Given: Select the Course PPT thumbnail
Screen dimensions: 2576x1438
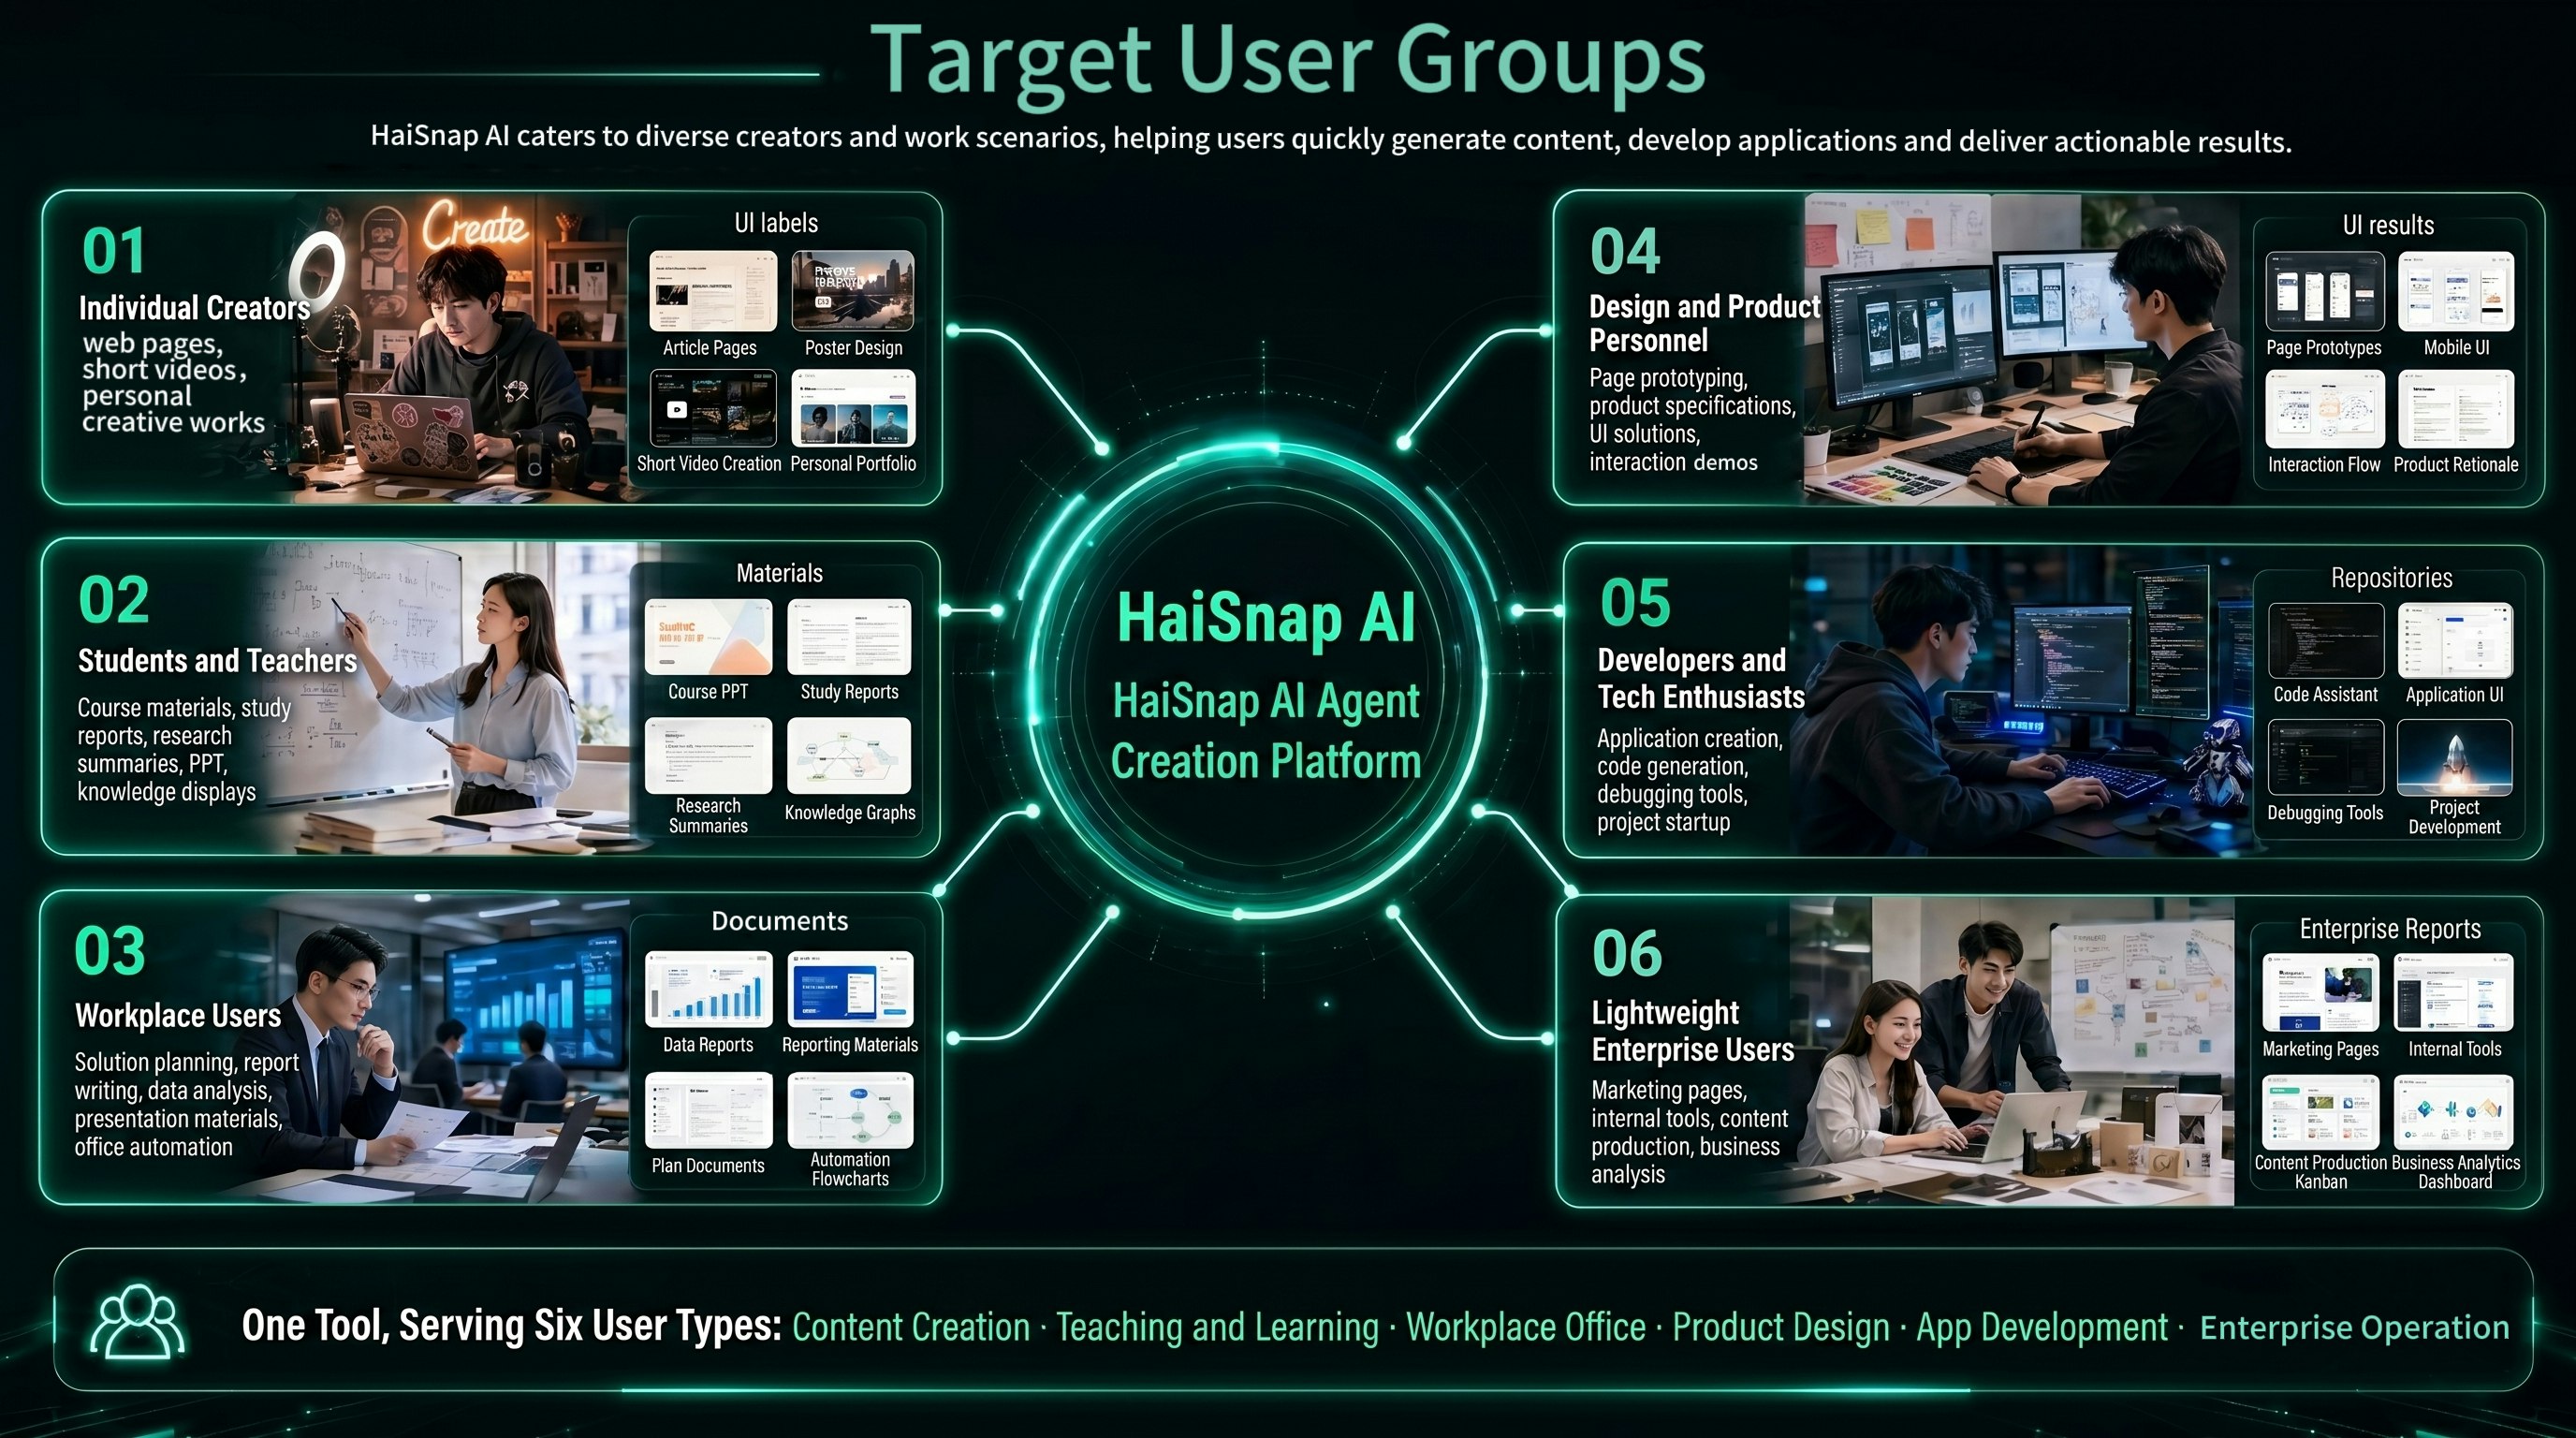Looking at the screenshot, I should [x=708, y=637].
